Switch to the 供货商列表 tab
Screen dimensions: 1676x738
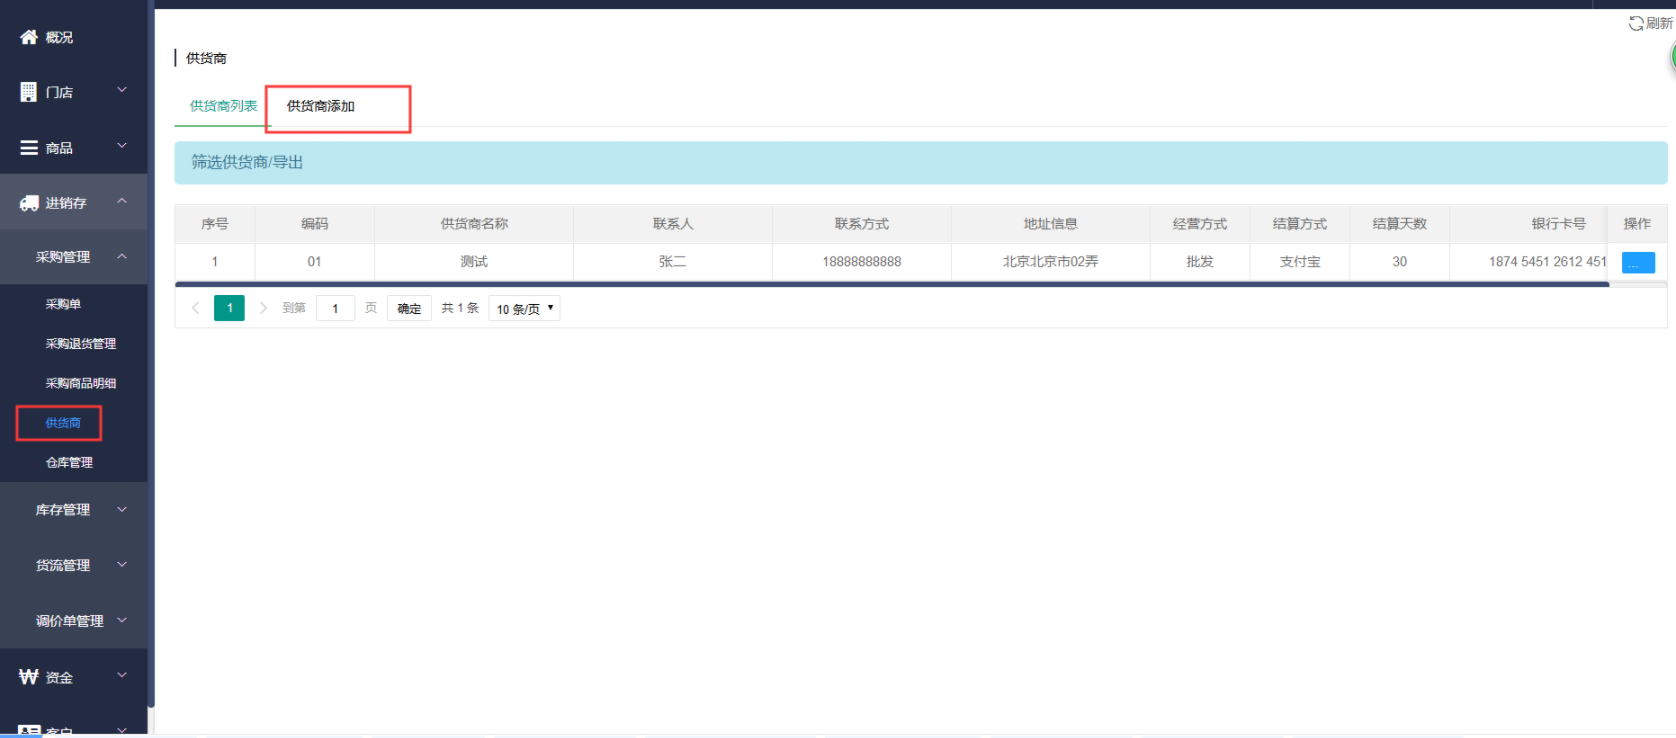coord(224,106)
